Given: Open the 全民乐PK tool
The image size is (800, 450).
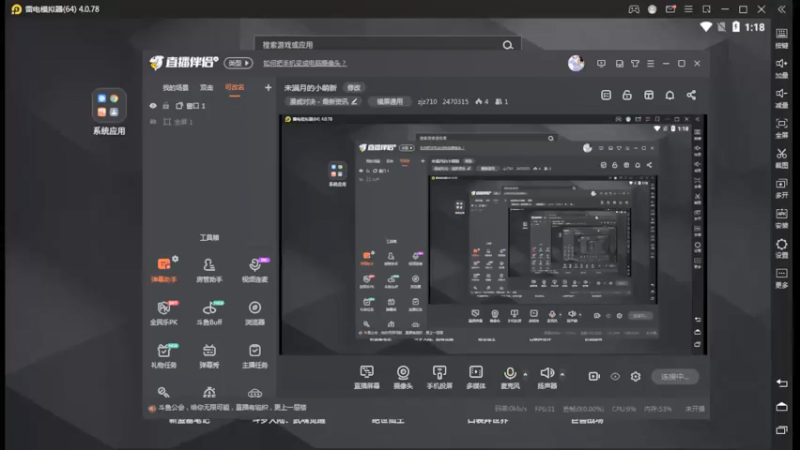Looking at the screenshot, I should (164, 313).
